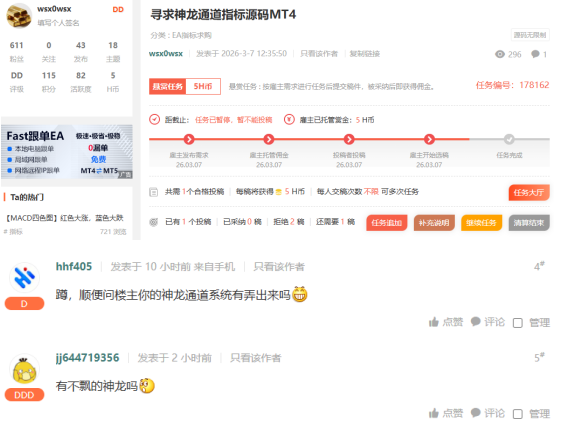567x430 pixels.
Task: Click the 18 主题 topics stat
Action: point(113,51)
